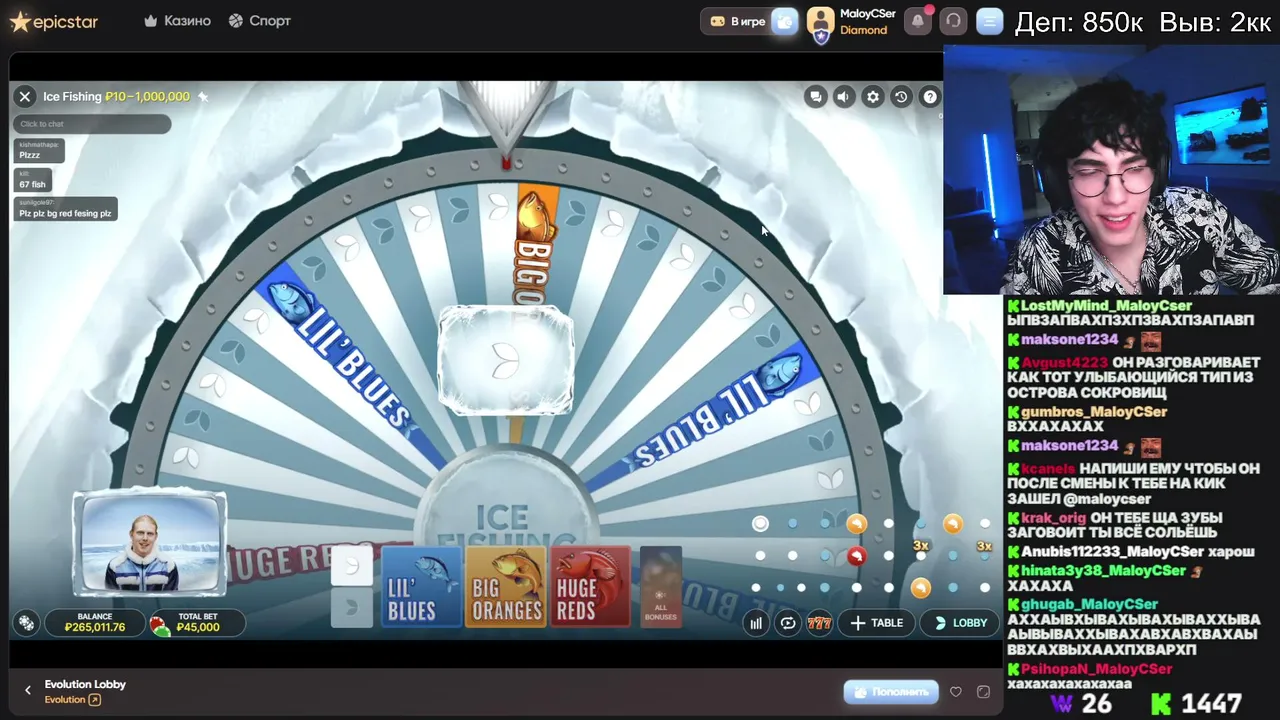Click the lower white leaf bet spot
The image size is (1280, 720).
(x=352, y=608)
